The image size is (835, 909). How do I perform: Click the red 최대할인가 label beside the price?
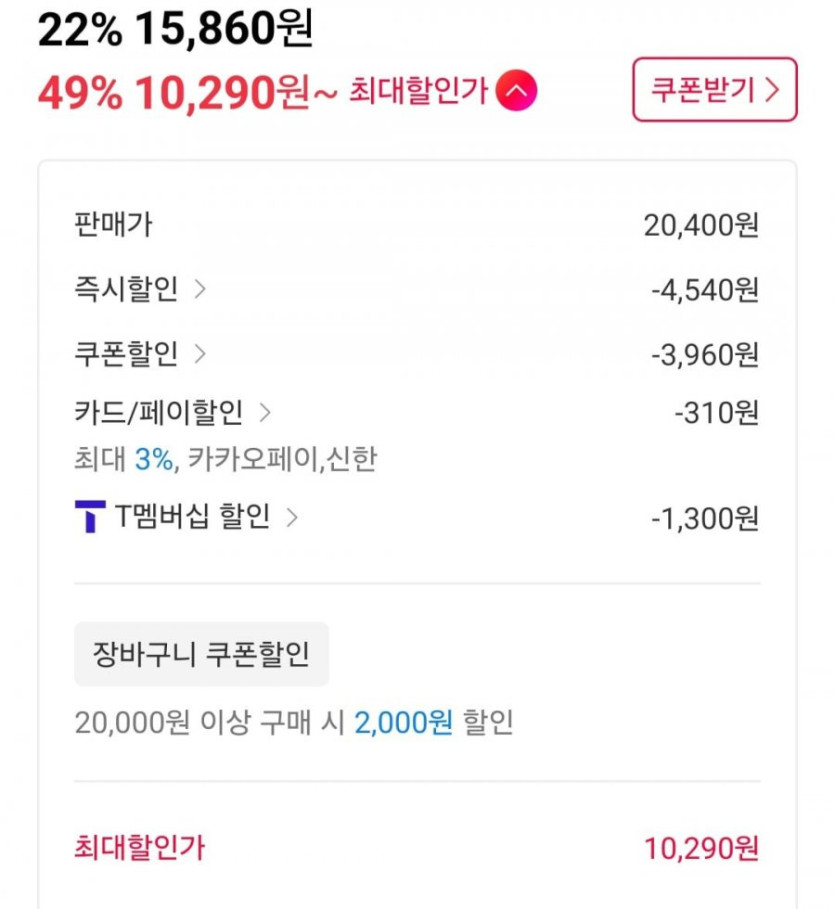[418, 92]
